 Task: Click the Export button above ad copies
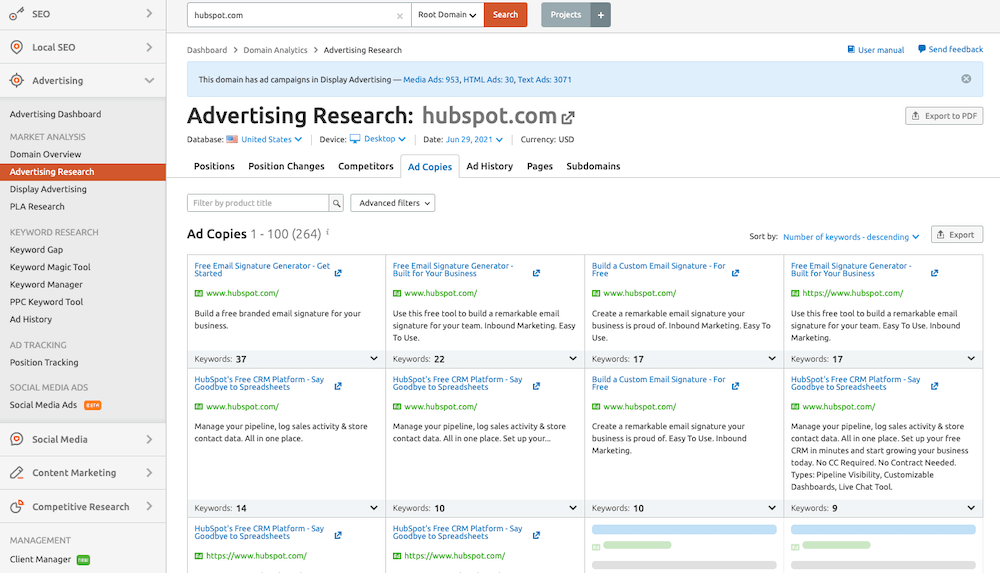point(957,234)
